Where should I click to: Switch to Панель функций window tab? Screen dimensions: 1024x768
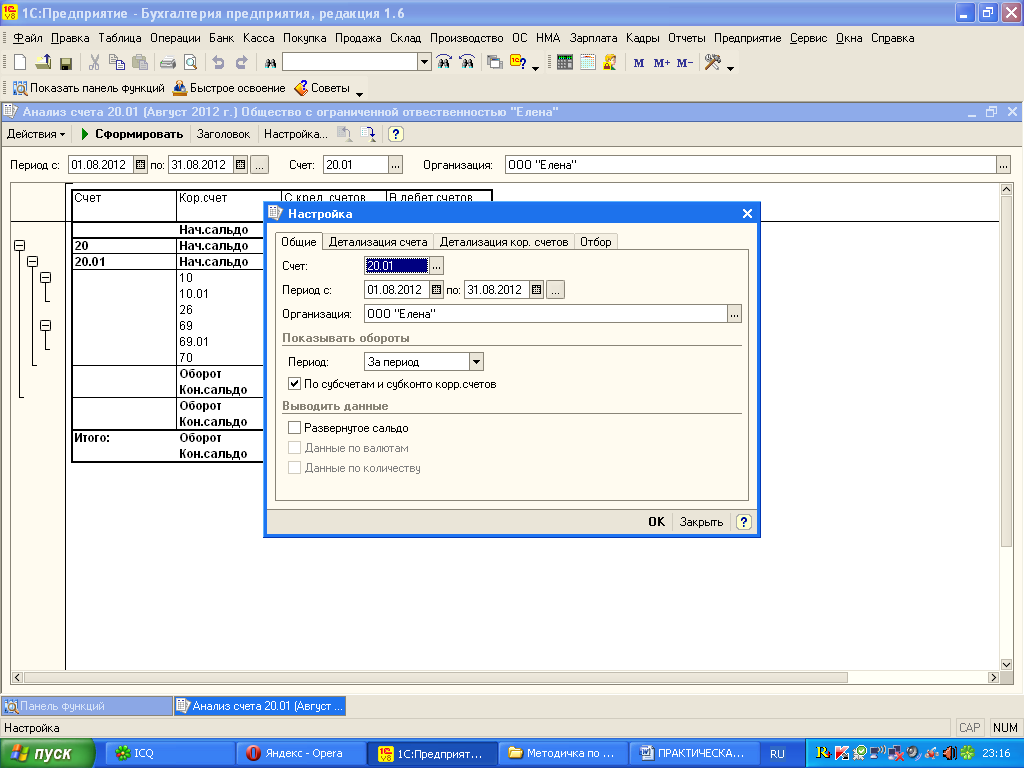tap(87, 706)
